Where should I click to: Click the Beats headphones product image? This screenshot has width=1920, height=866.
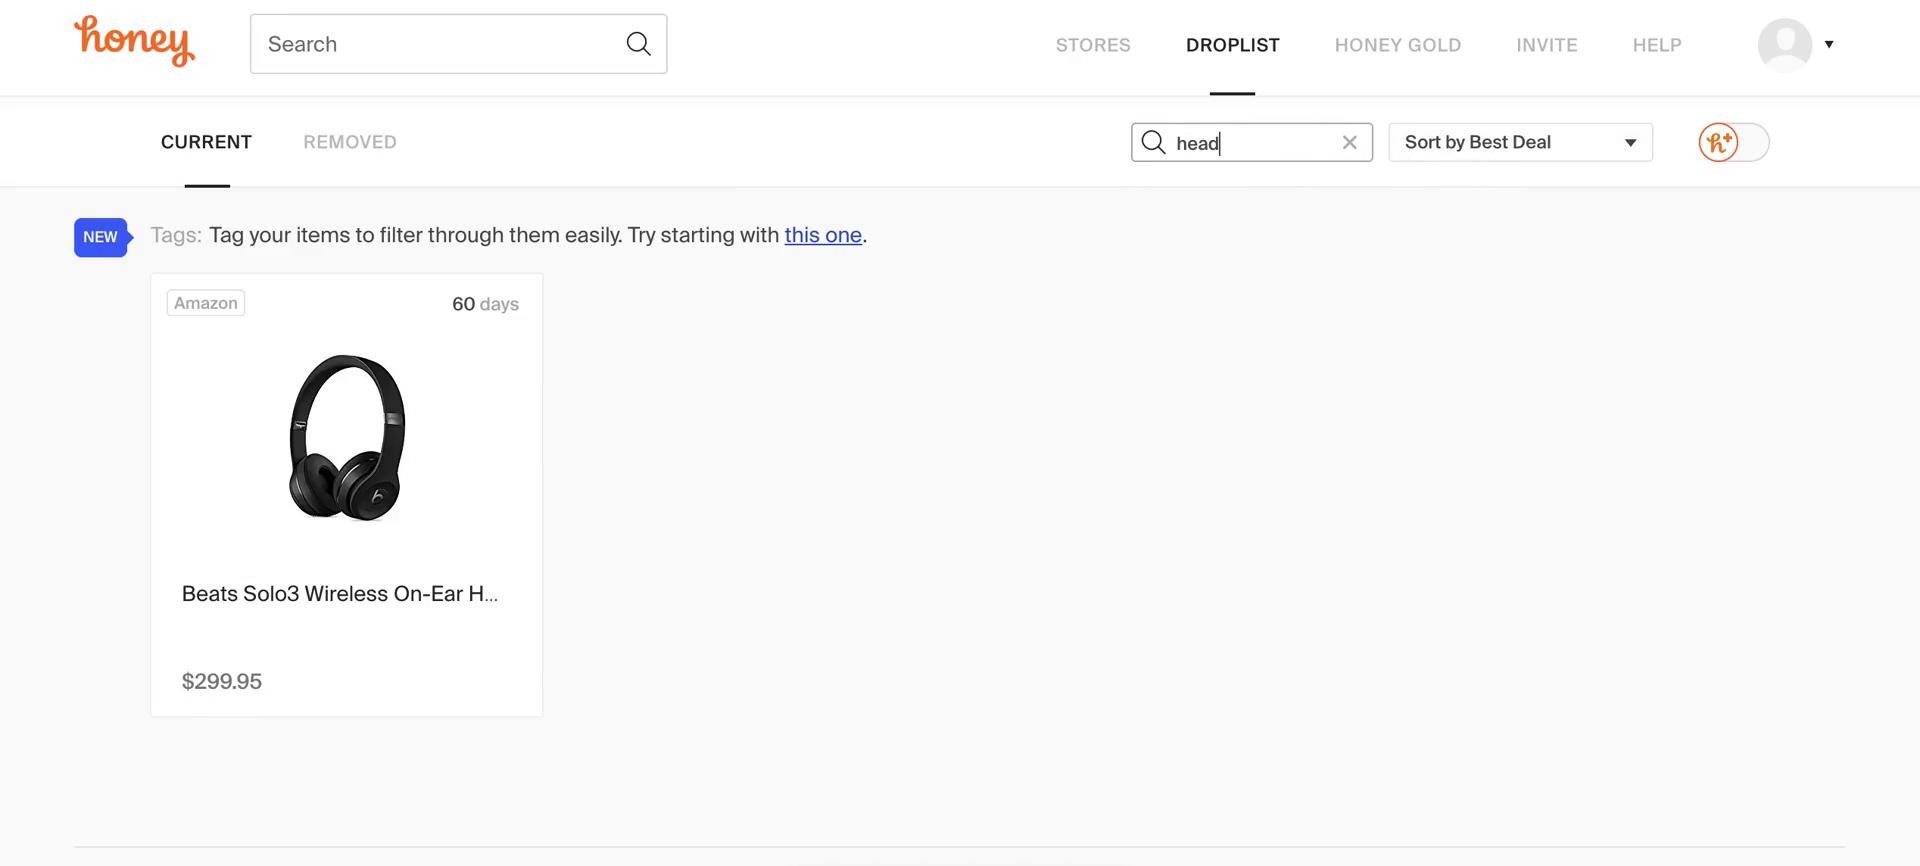(347, 437)
